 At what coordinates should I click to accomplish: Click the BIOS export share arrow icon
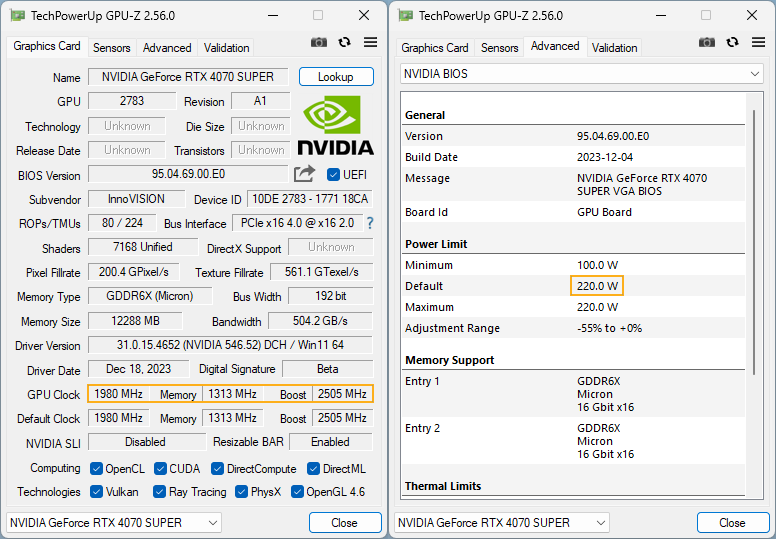coord(304,174)
